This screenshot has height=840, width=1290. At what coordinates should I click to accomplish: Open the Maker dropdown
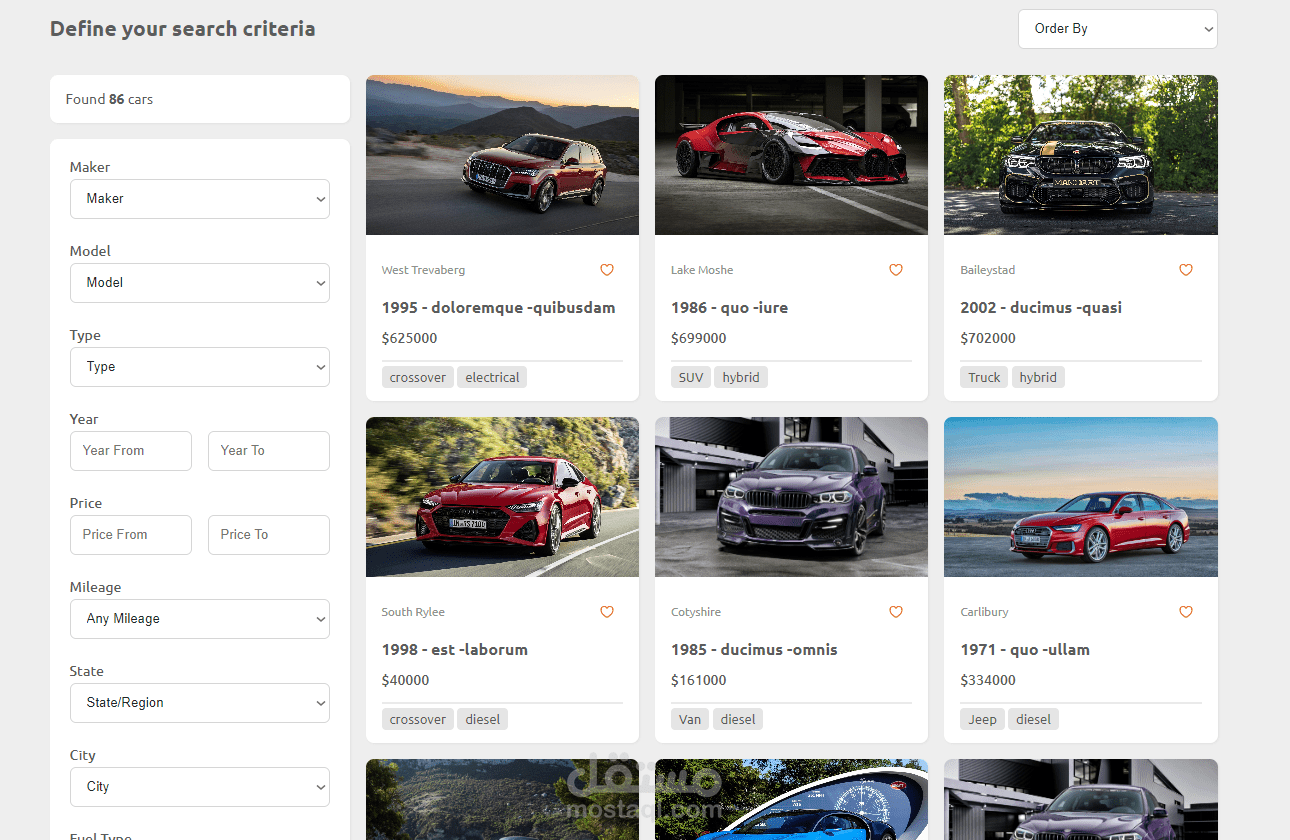pyautogui.click(x=200, y=199)
